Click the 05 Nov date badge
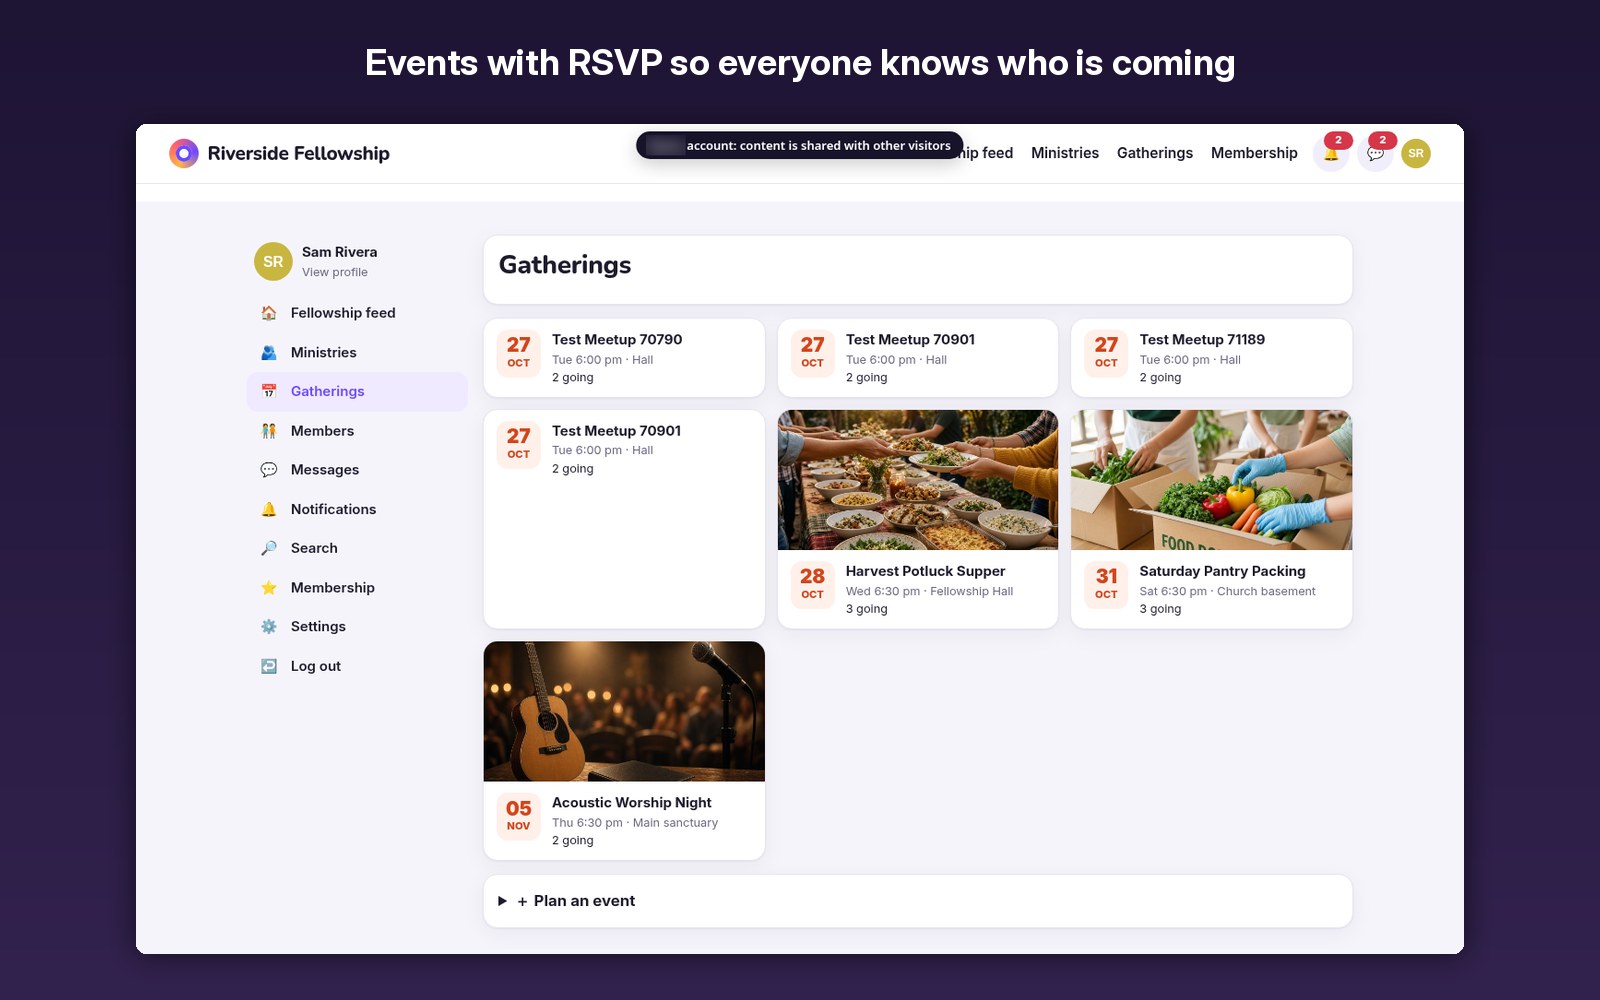This screenshot has width=1600, height=1000. tap(518, 816)
